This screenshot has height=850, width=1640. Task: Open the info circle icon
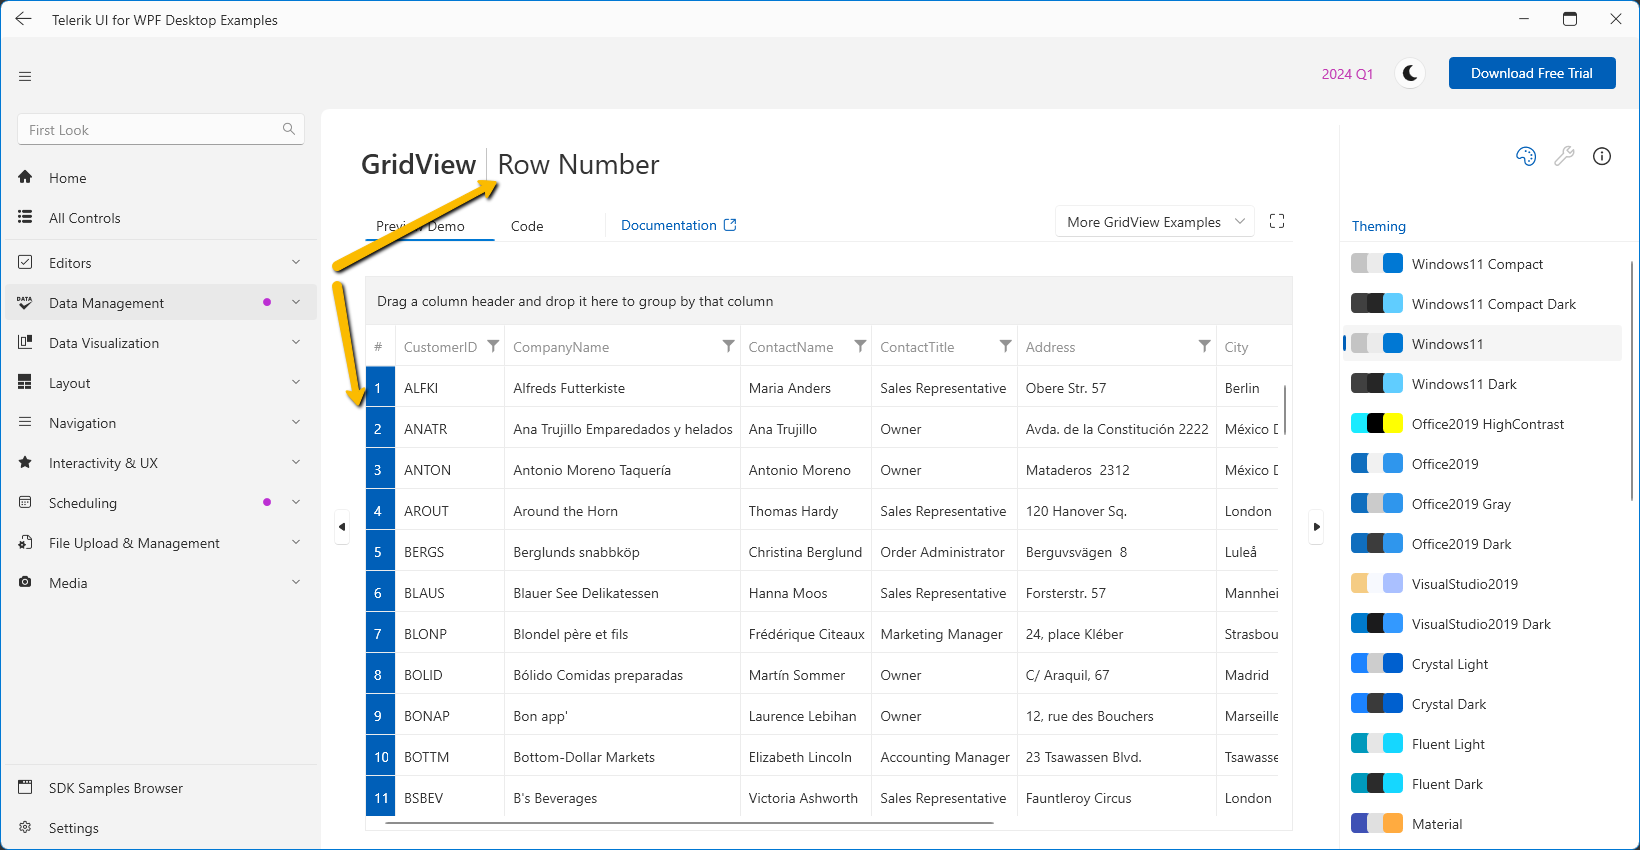(1602, 156)
